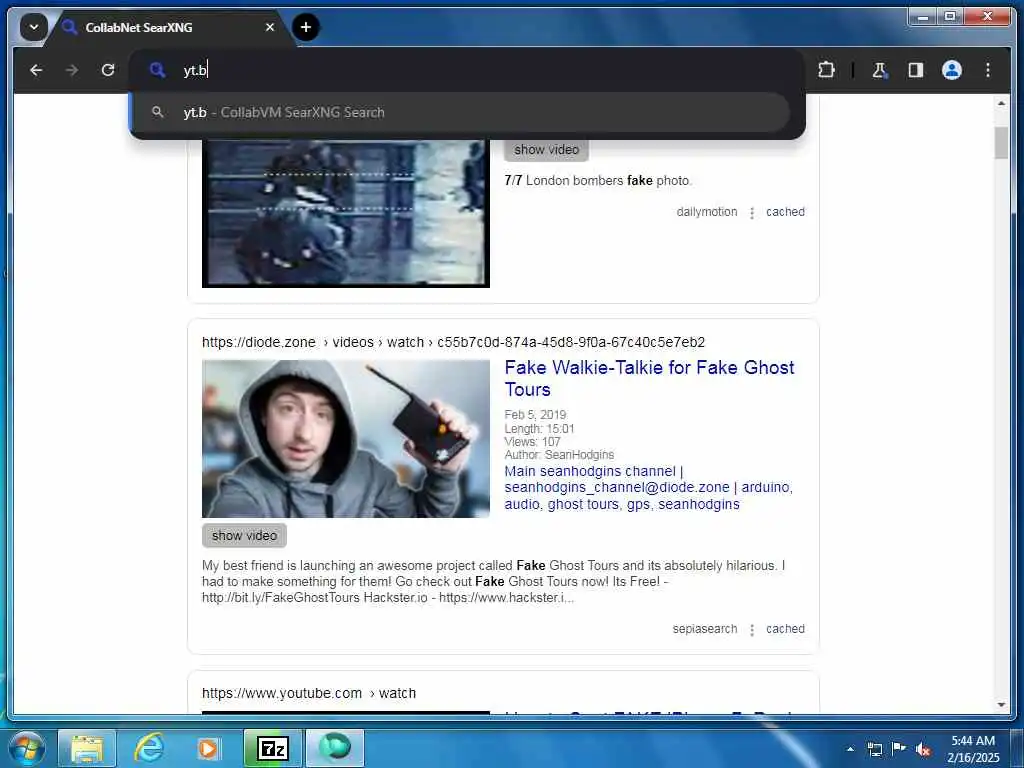Click the forward navigation arrow
Screen dimensions: 1024x768
(x=72, y=70)
